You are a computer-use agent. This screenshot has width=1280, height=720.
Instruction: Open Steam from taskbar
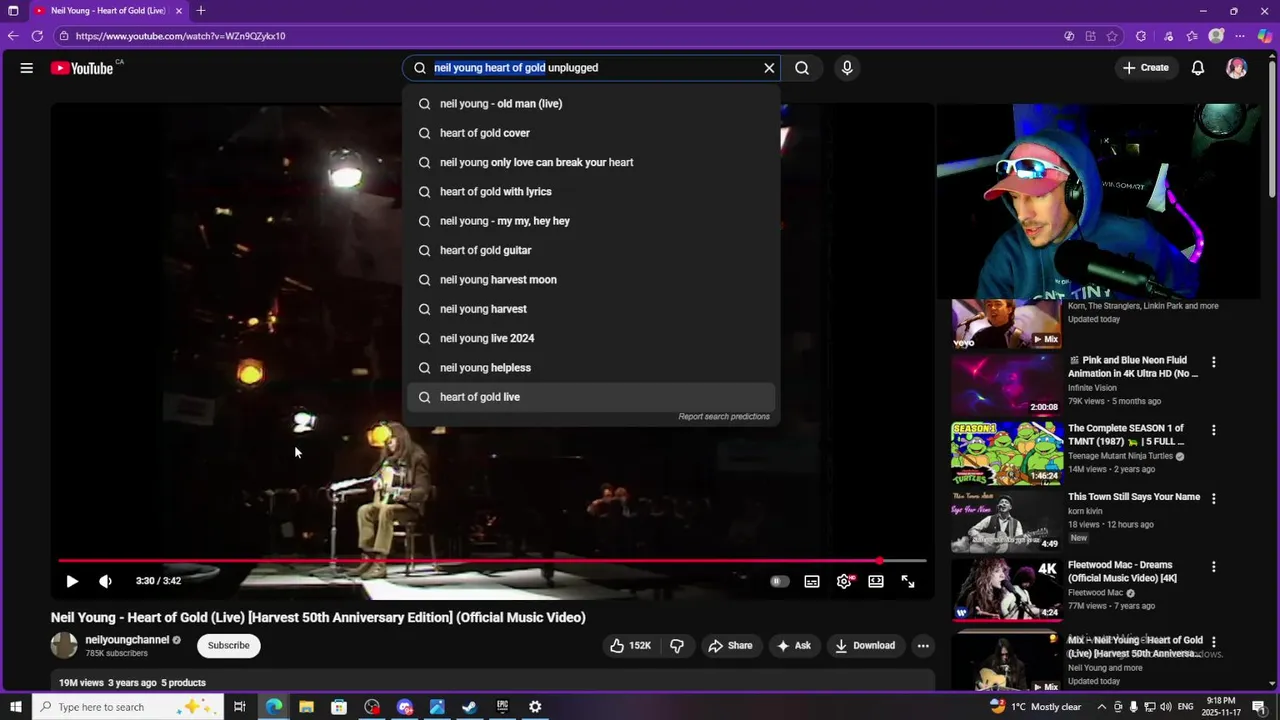tap(469, 707)
